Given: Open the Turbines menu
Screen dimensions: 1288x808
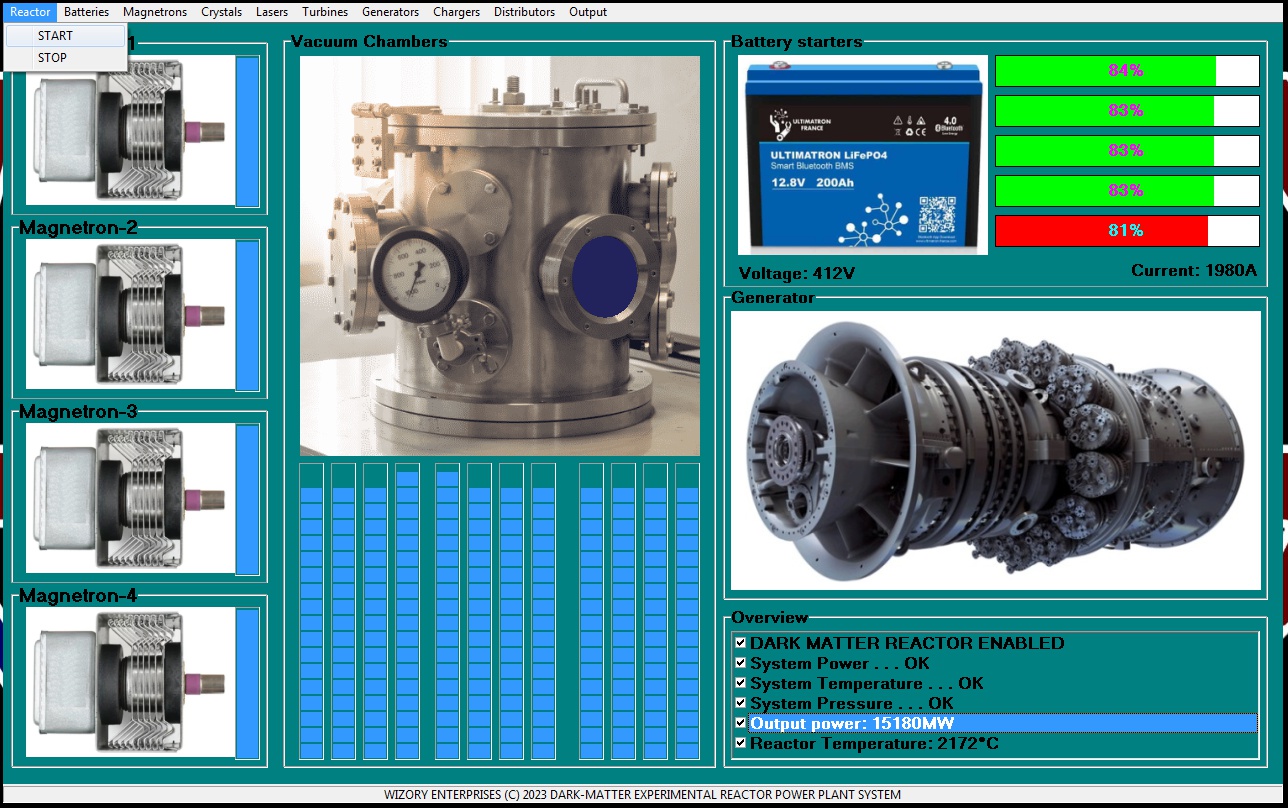Looking at the screenshot, I should (x=325, y=12).
